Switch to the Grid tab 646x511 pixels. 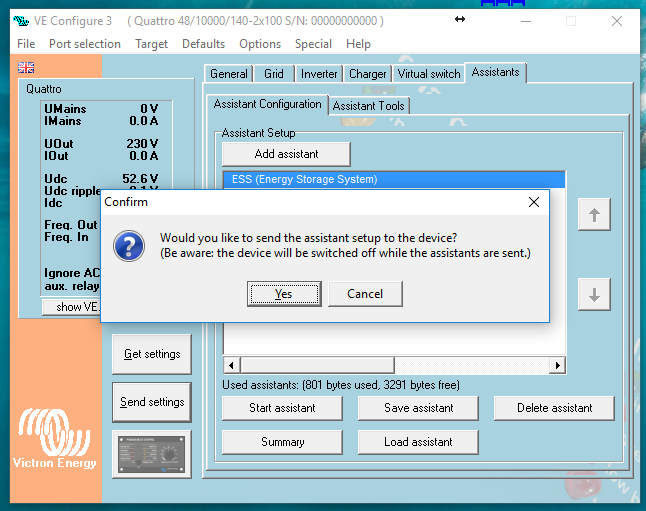click(x=274, y=74)
